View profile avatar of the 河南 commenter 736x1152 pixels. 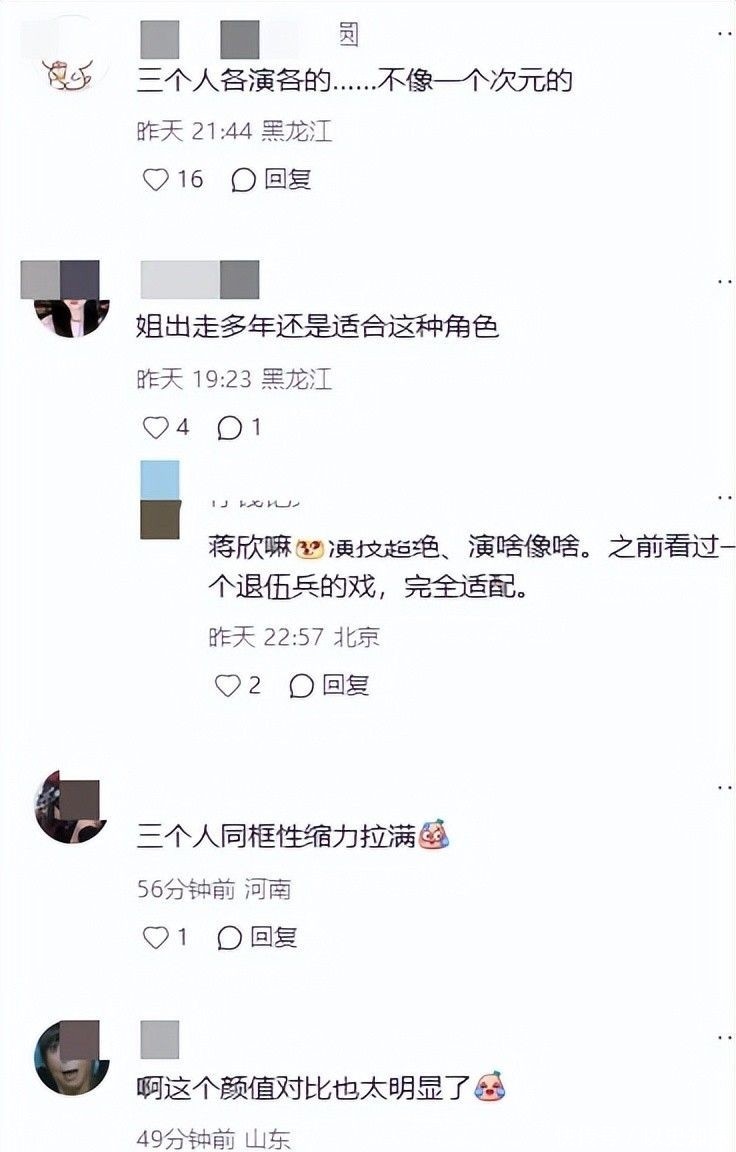71,806
